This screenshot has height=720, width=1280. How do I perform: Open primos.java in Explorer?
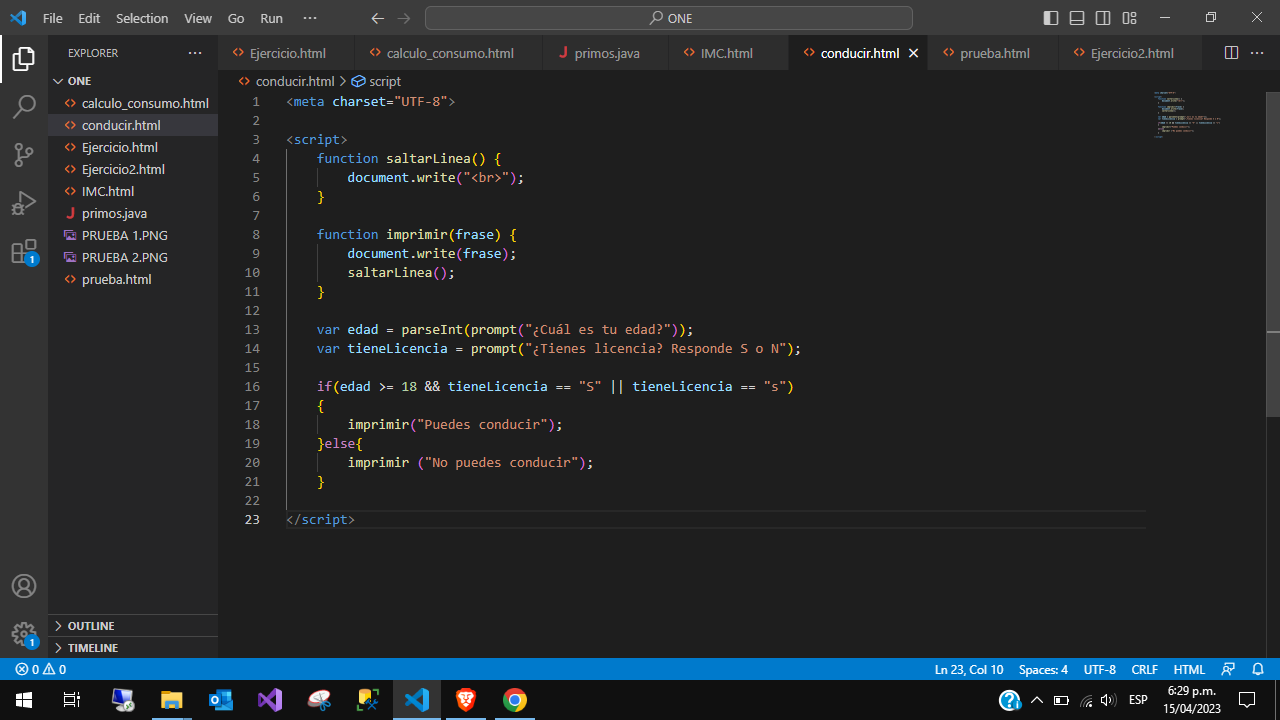click(133, 213)
